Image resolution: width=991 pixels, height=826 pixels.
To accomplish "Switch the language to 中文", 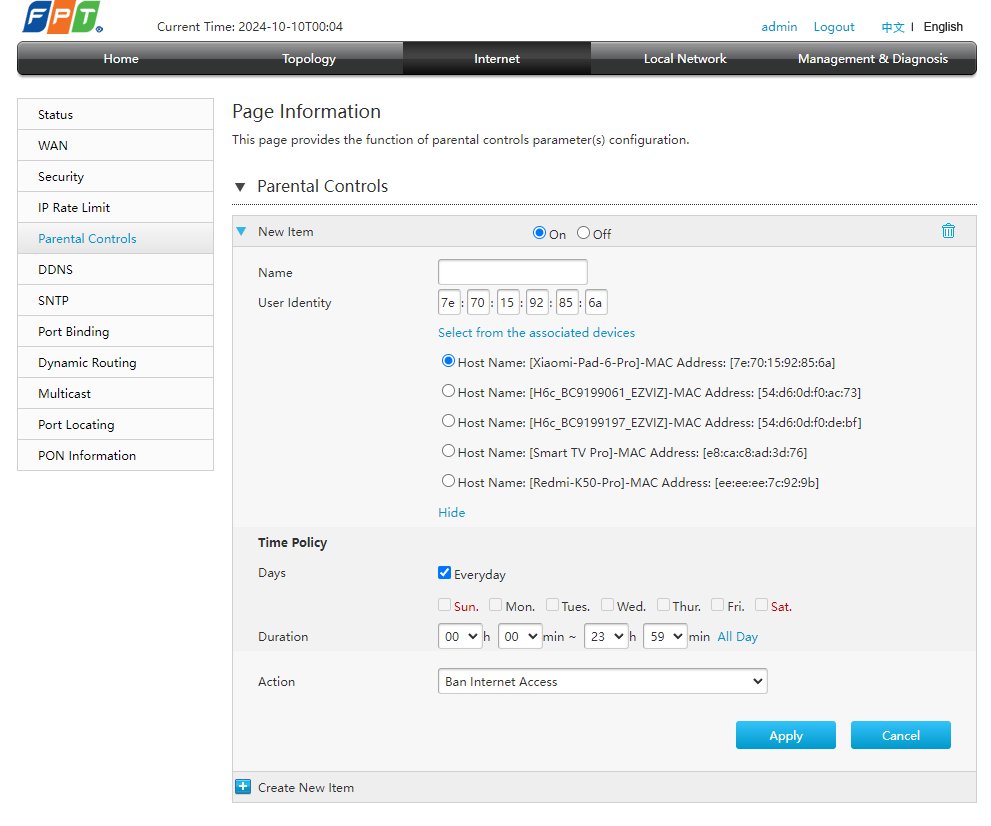I will pos(892,27).
